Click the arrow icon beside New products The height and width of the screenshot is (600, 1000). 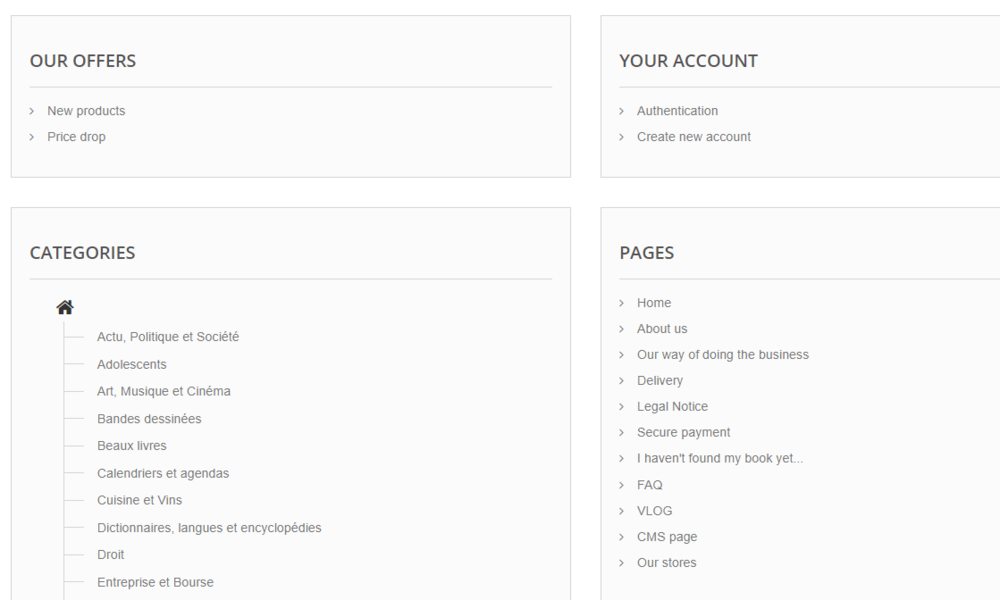[x=33, y=111]
